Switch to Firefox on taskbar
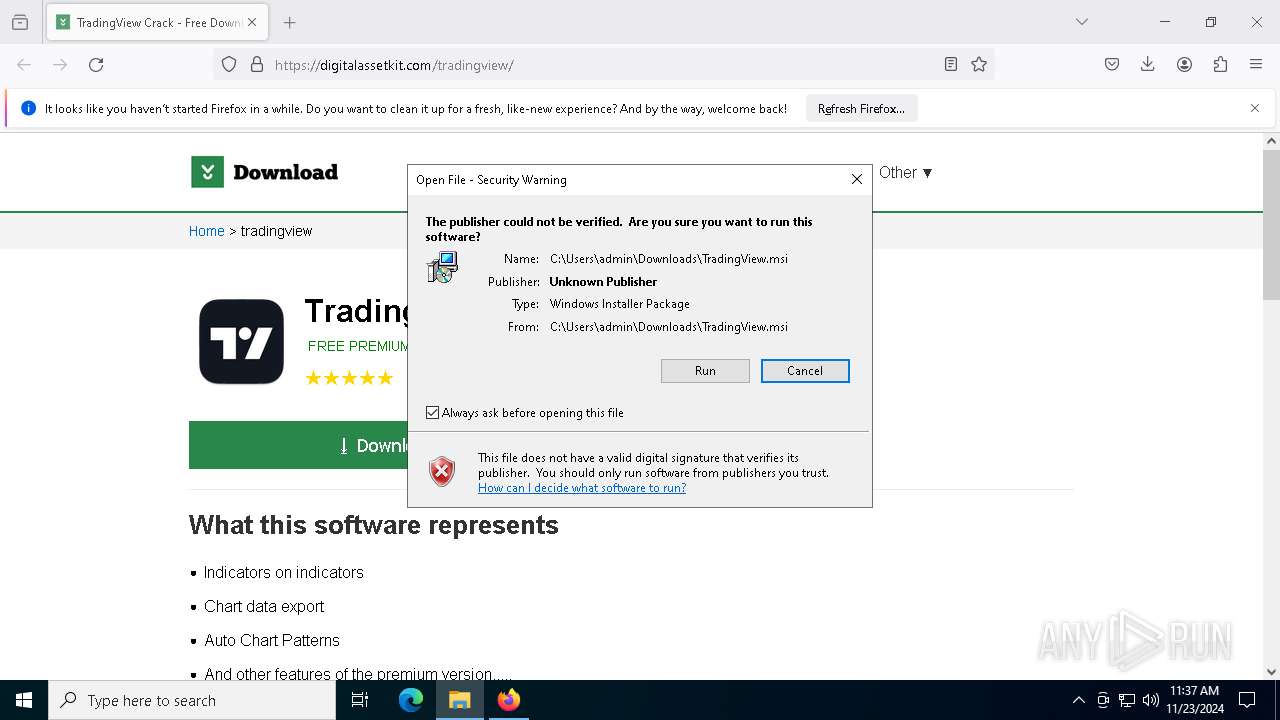Screen dimensions: 1280x720 click(509, 700)
